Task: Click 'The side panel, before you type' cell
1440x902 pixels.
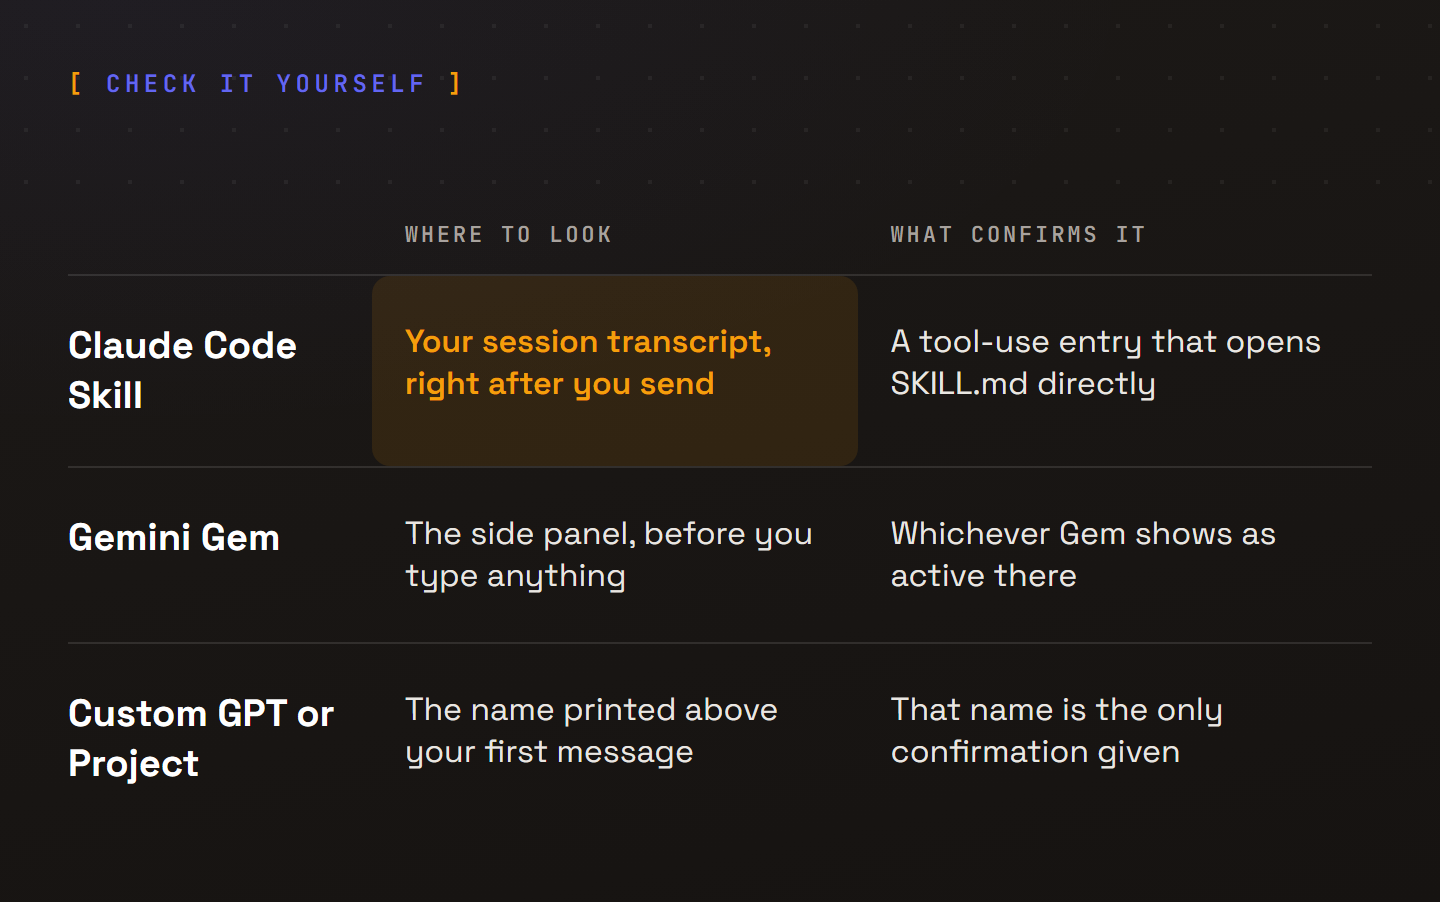Action: tap(608, 555)
